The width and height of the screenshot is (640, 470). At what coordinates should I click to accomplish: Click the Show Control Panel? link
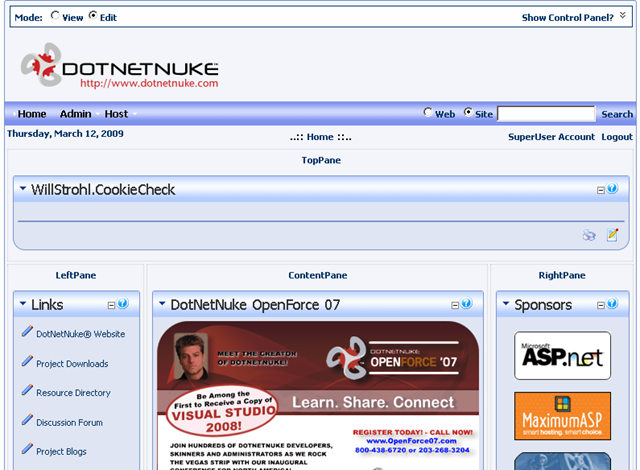tap(567, 18)
